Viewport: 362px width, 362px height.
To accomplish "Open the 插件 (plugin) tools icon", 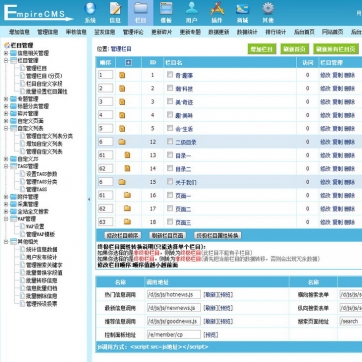I will [217, 9].
